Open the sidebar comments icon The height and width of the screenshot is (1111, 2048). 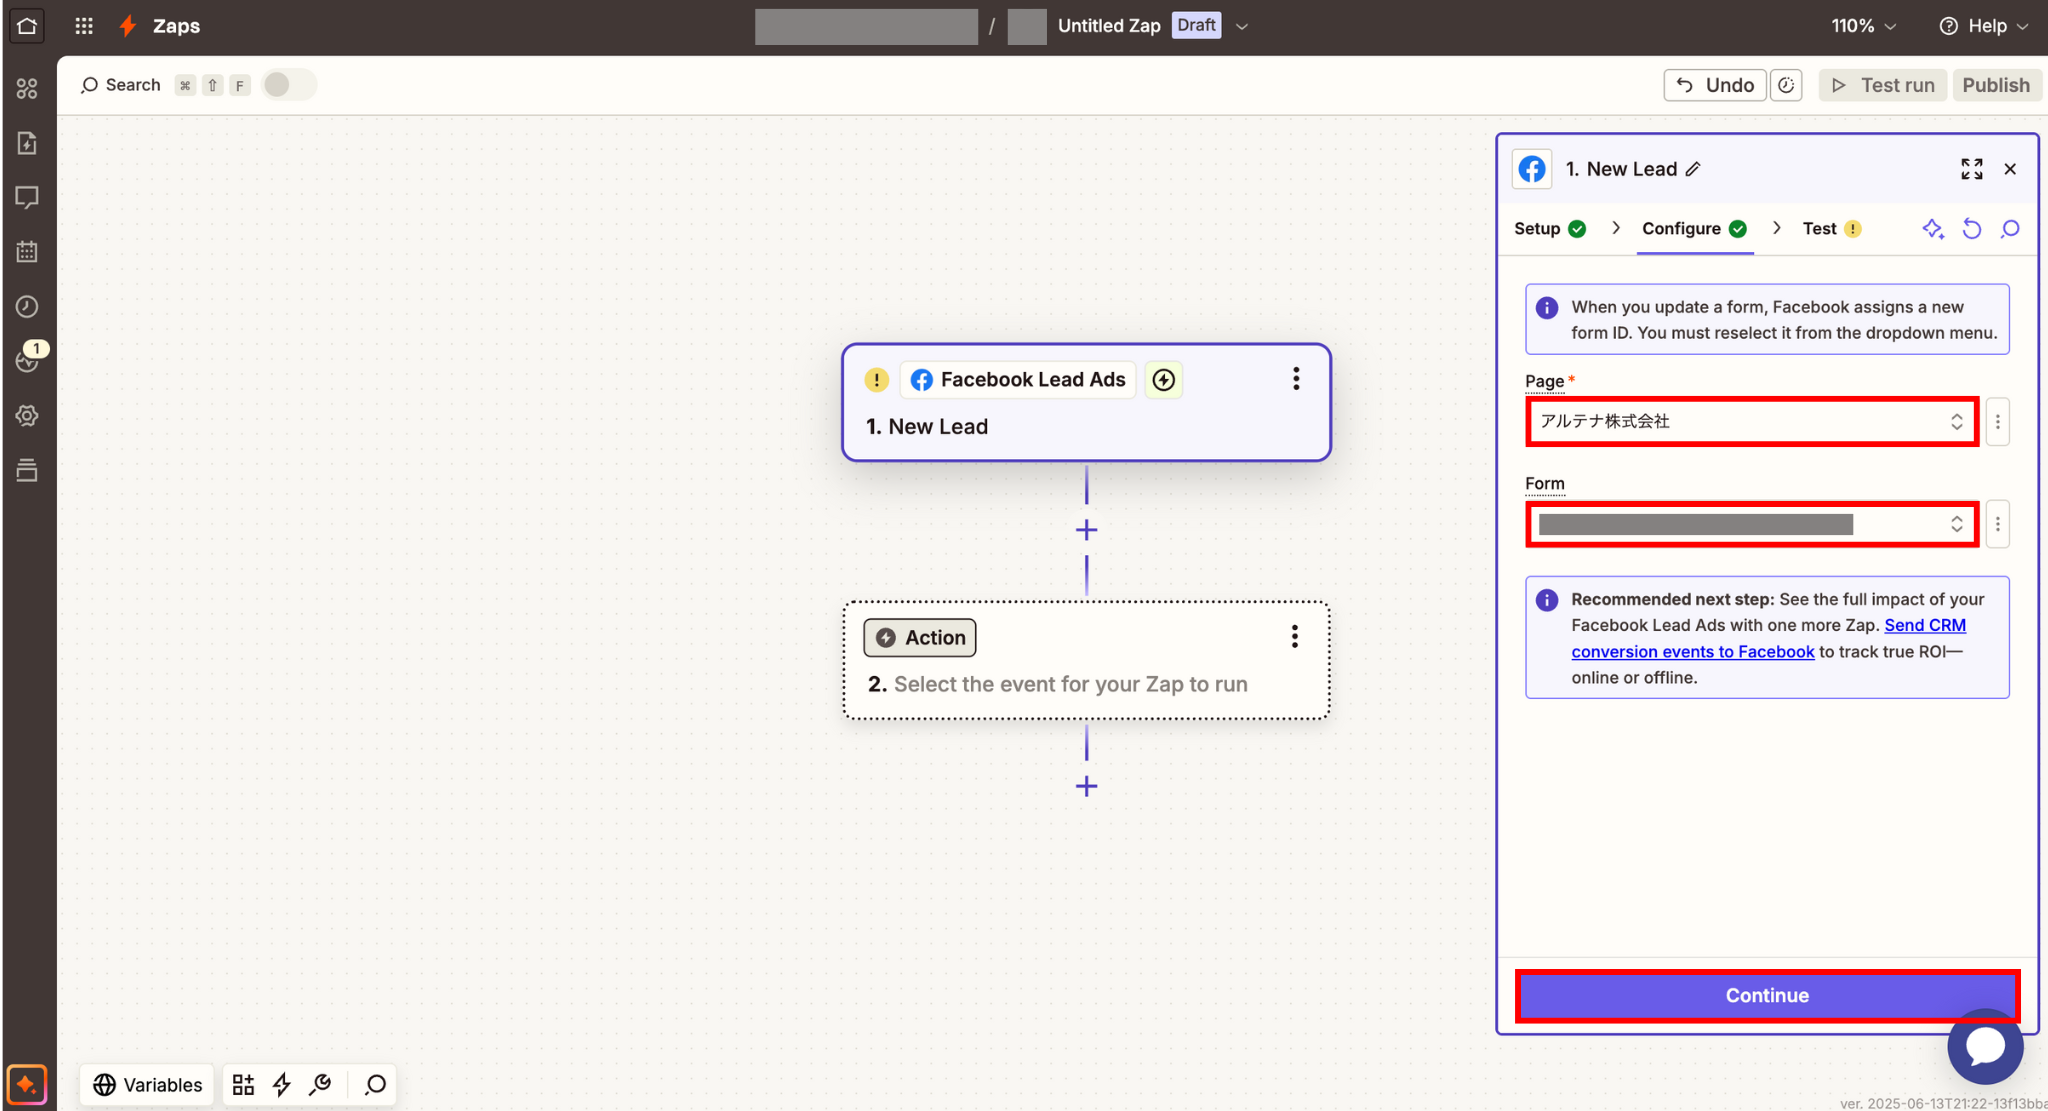[x=27, y=197]
